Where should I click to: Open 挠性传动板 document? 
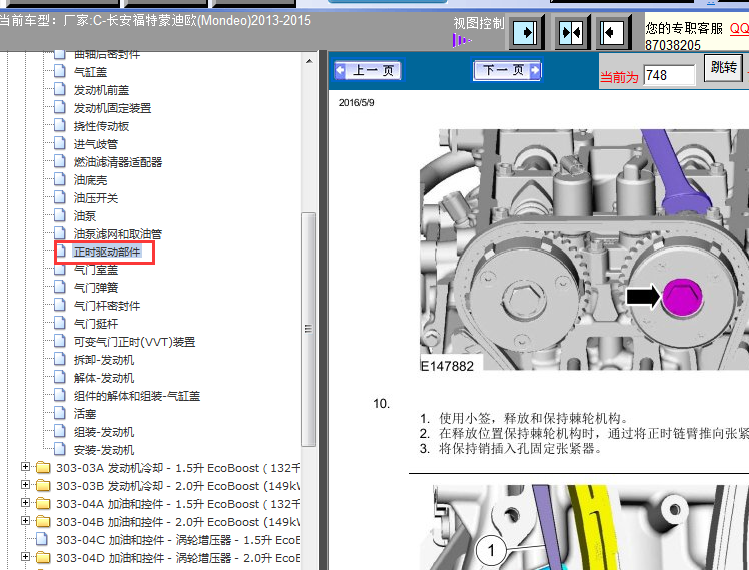(101, 126)
